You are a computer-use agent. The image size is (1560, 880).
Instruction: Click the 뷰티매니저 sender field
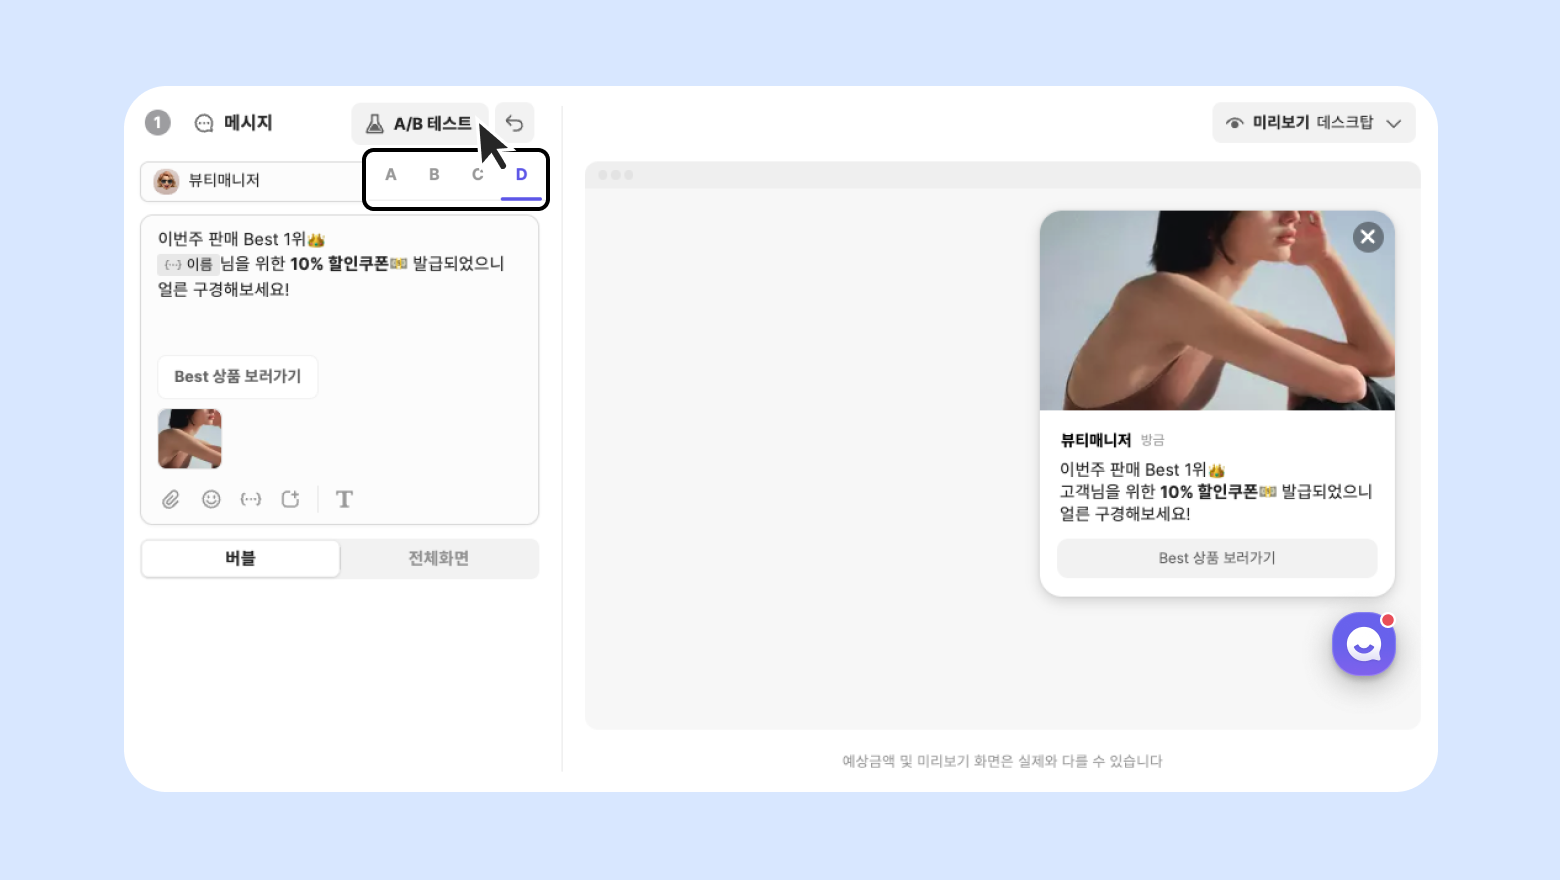click(252, 181)
